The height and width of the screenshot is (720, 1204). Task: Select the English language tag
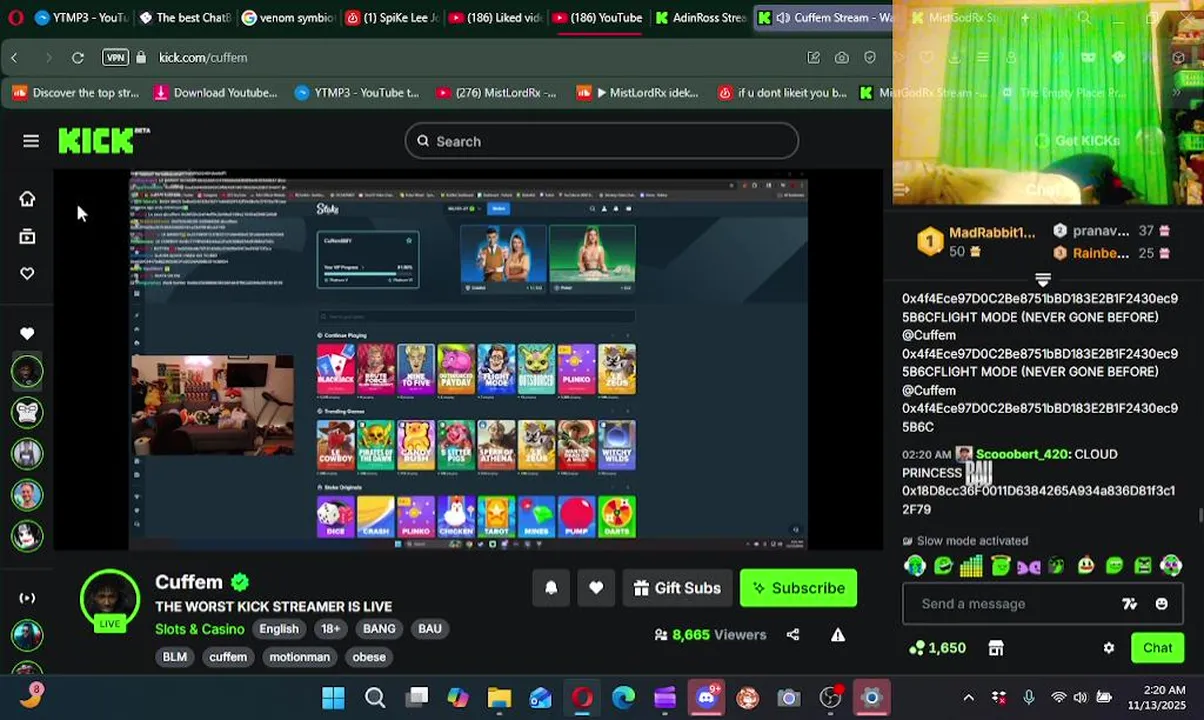279,629
